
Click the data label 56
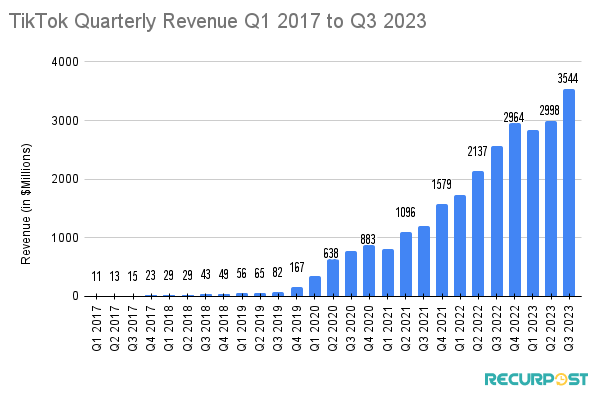[x=241, y=274]
